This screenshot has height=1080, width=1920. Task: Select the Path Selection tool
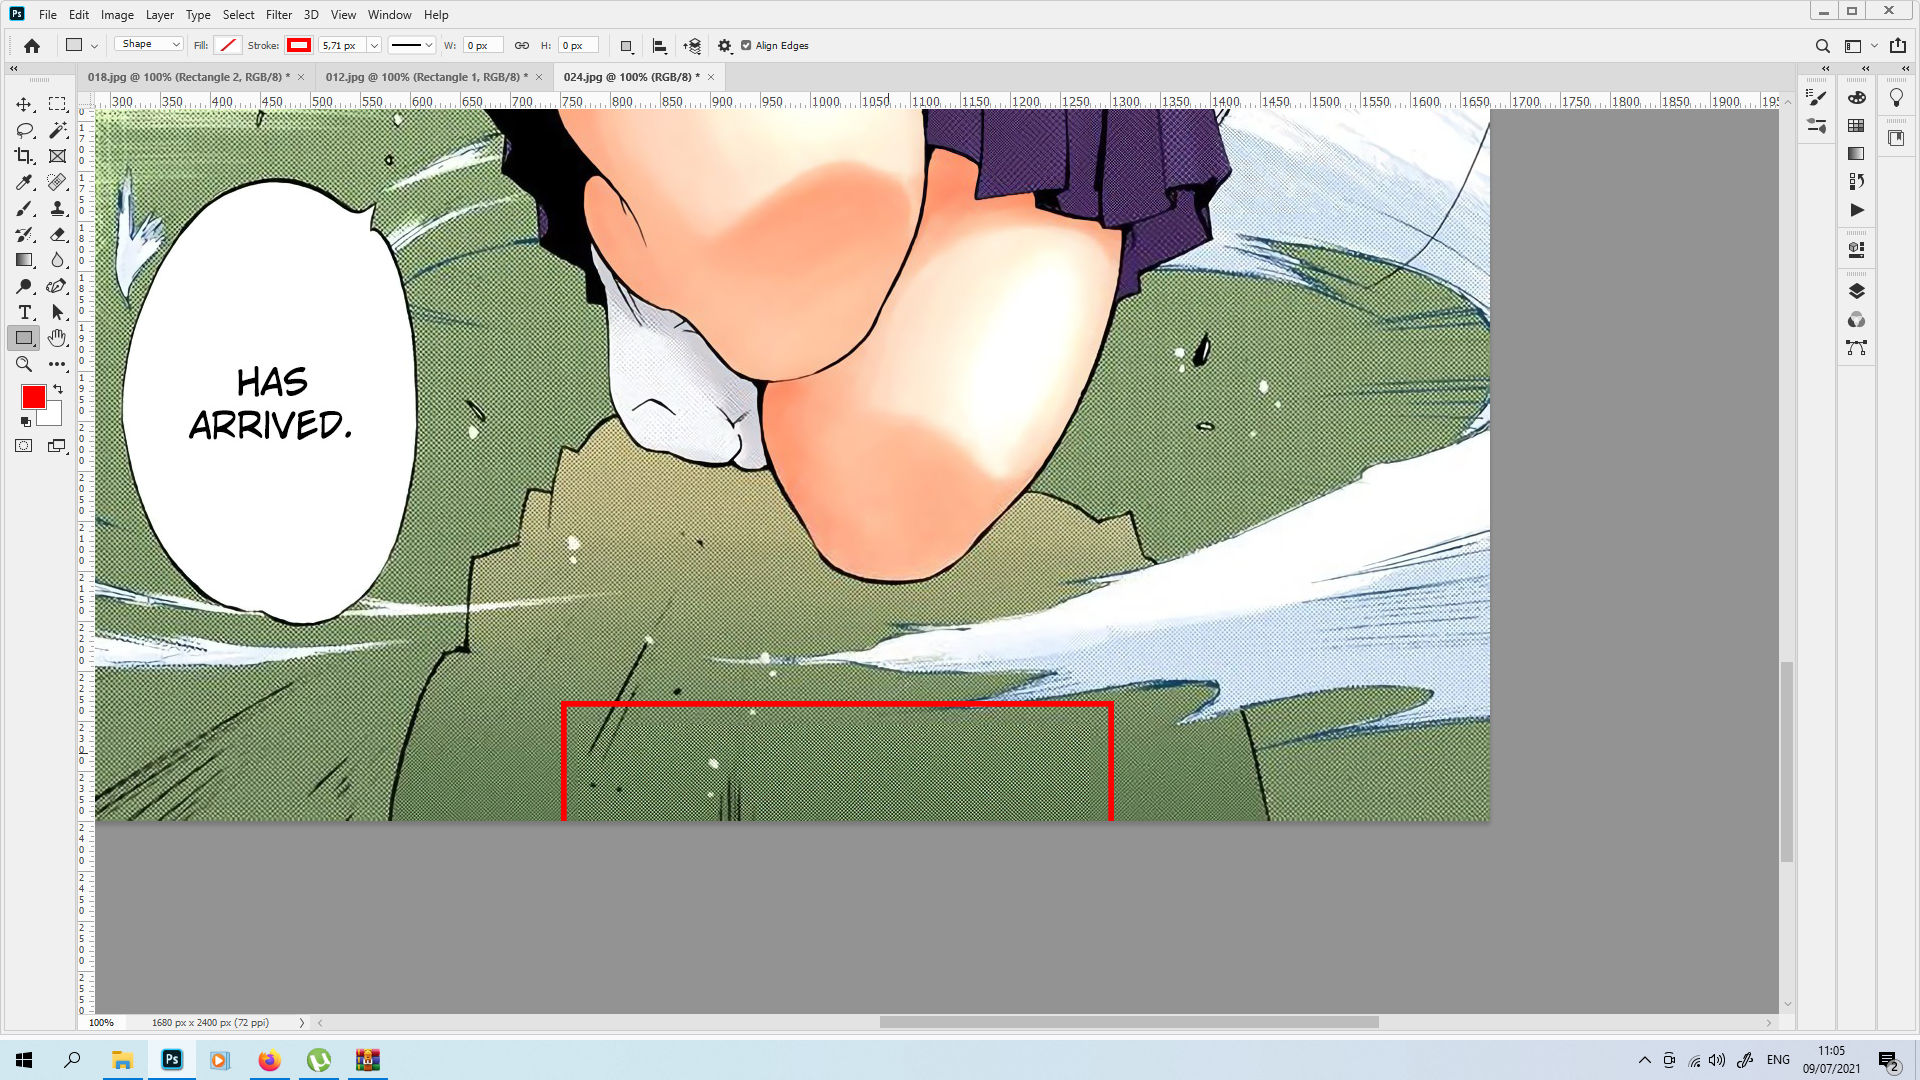pyautogui.click(x=57, y=312)
